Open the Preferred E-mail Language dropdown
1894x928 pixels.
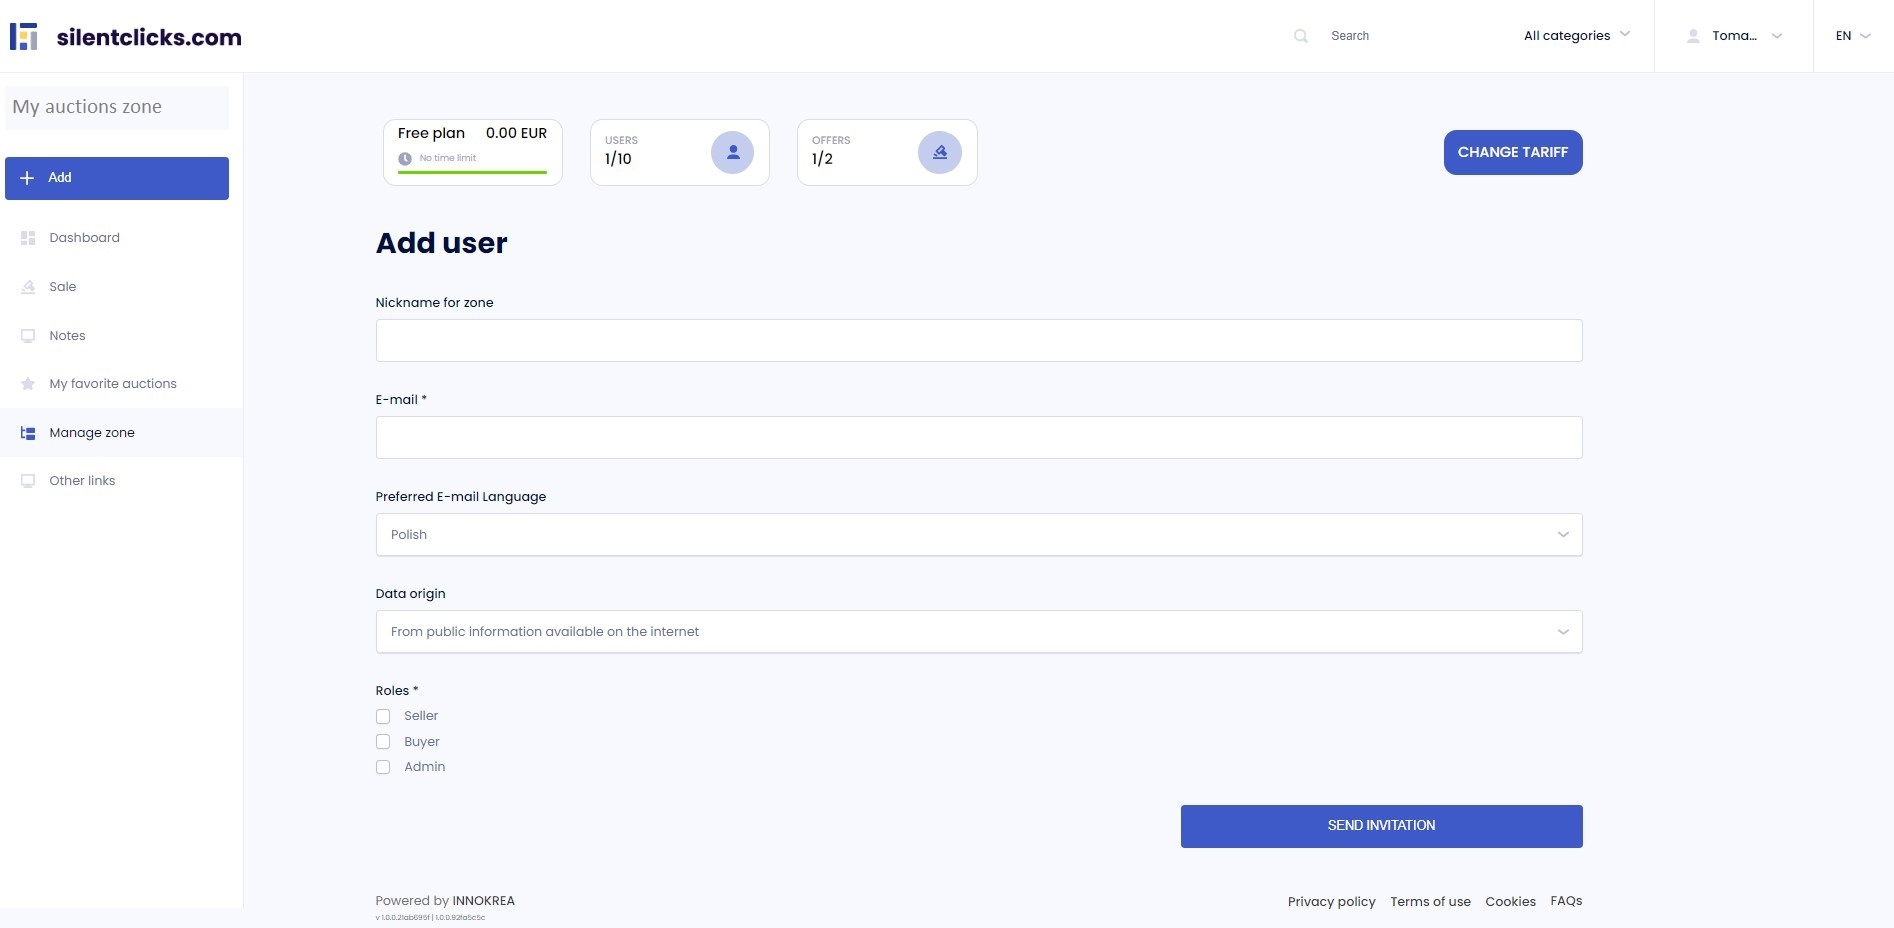1563,534
